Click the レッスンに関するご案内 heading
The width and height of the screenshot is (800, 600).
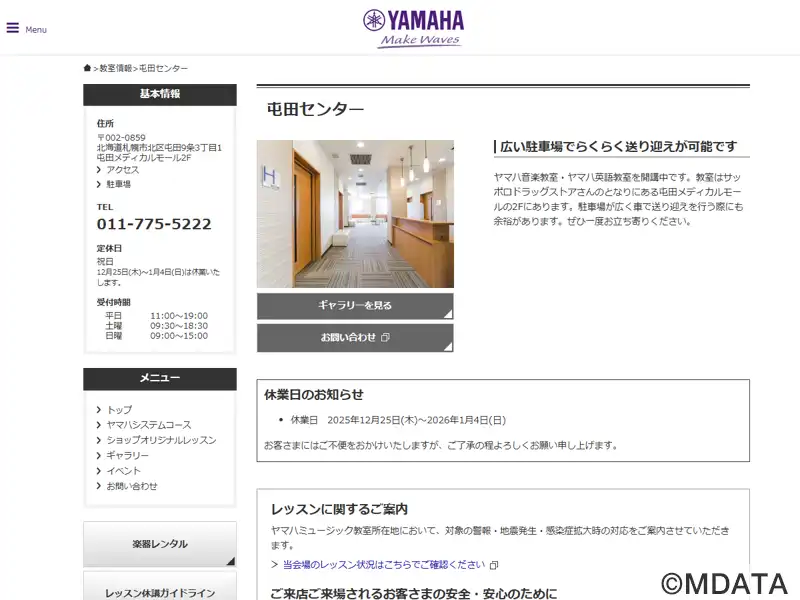click(x=339, y=509)
